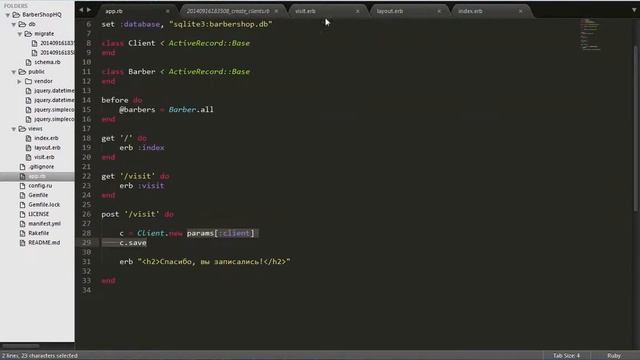640x360 pixels.
Task: Close the visit.erb tab
Action: [x=358, y=11]
